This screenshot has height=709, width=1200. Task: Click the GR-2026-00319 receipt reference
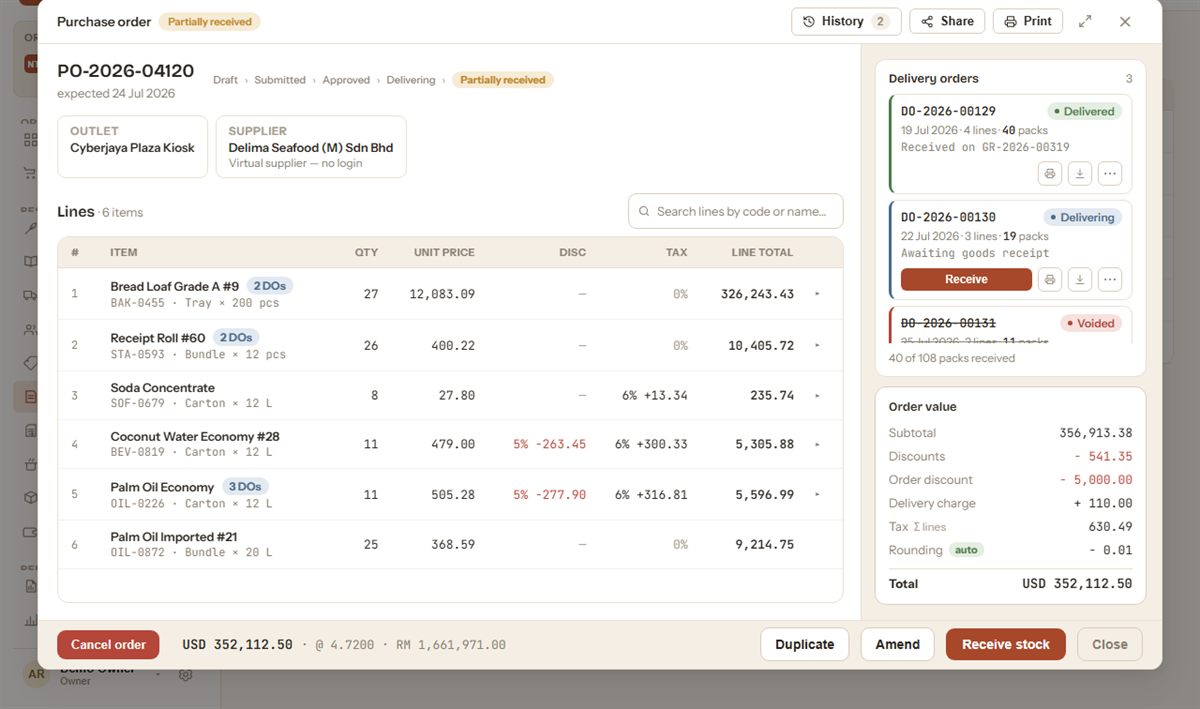click(1022, 147)
